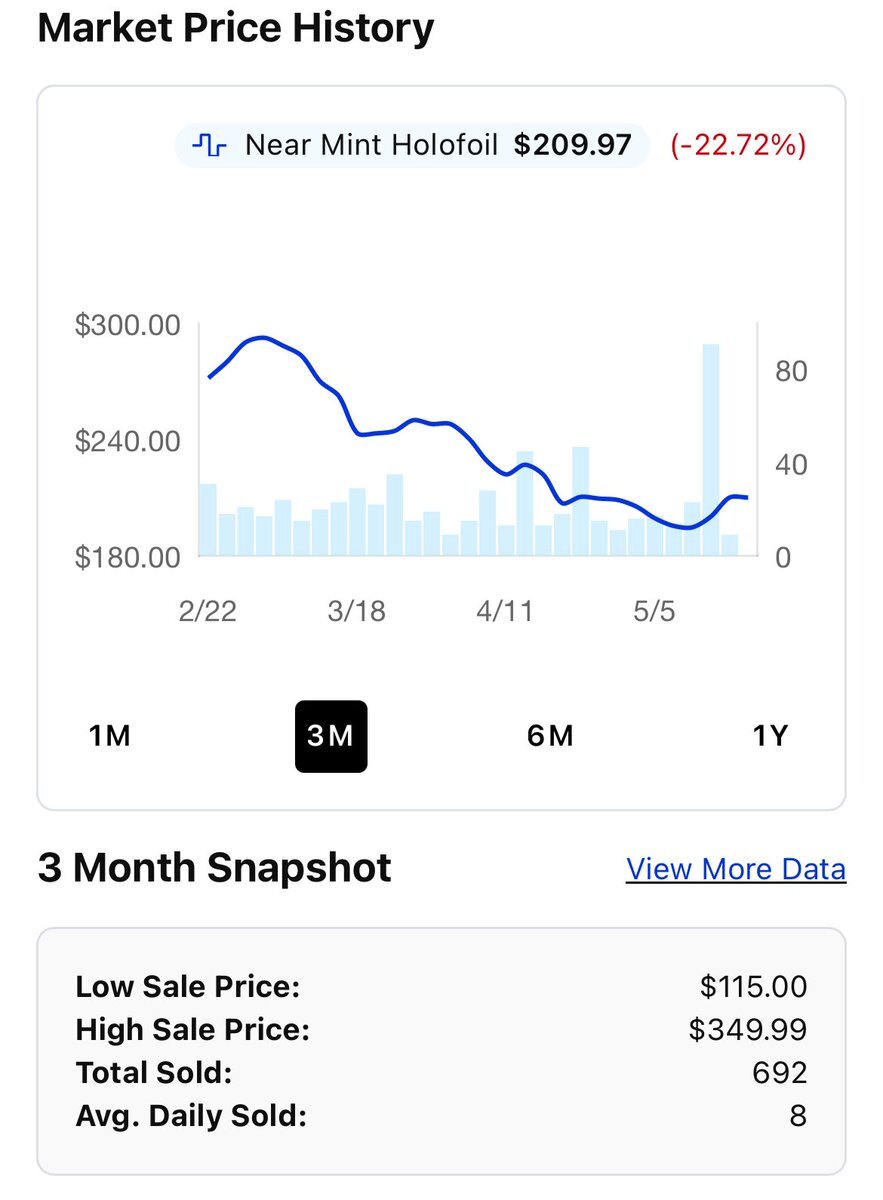
Task: Click the $209.97 market price value
Action: pyautogui.click(x=573, y=146)
